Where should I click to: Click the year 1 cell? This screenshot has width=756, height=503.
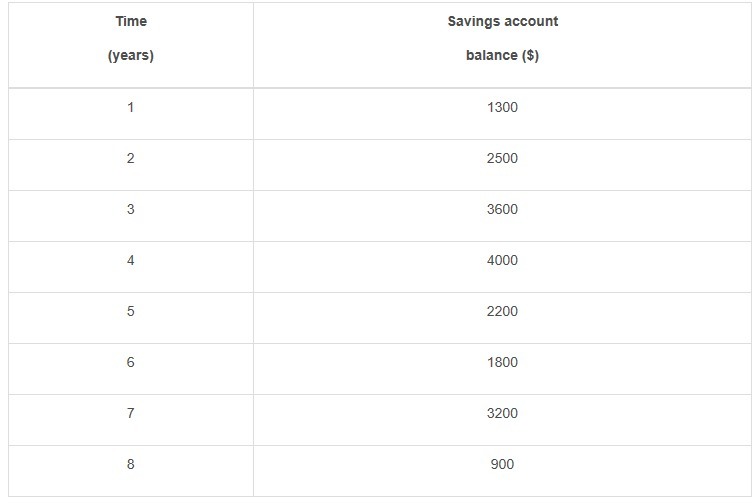tap(130, 107)
